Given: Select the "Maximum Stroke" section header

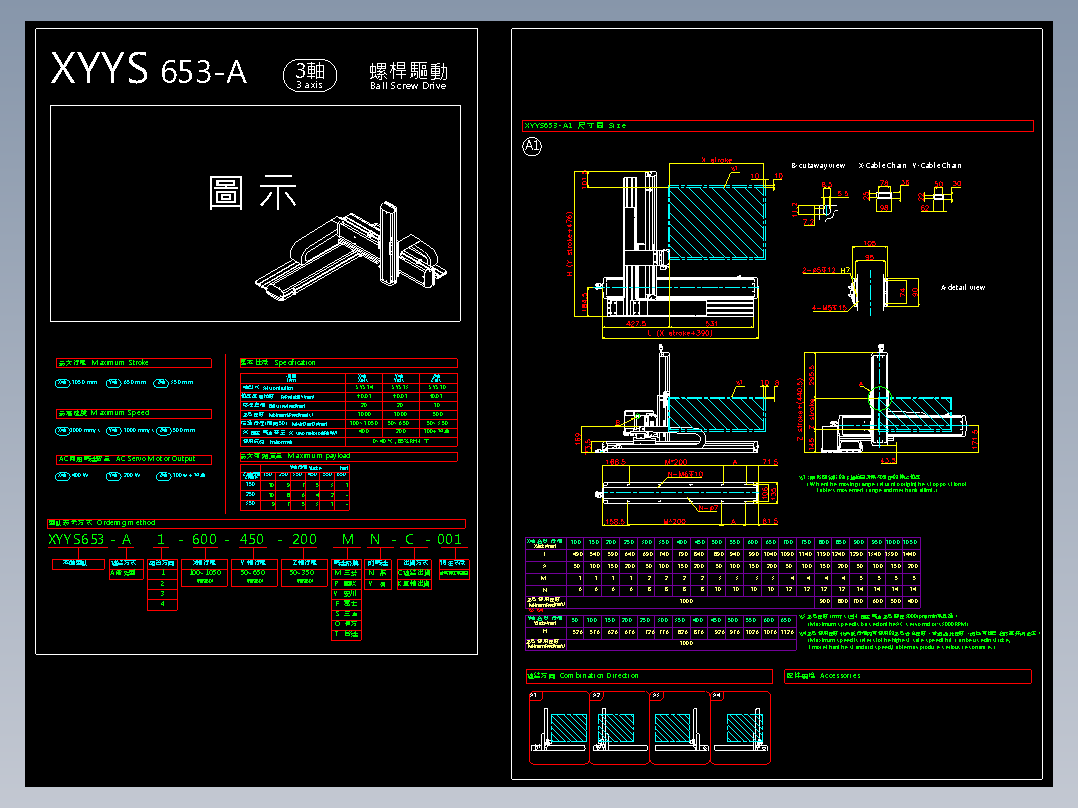Looking at the screenshot, I should 133,362.
